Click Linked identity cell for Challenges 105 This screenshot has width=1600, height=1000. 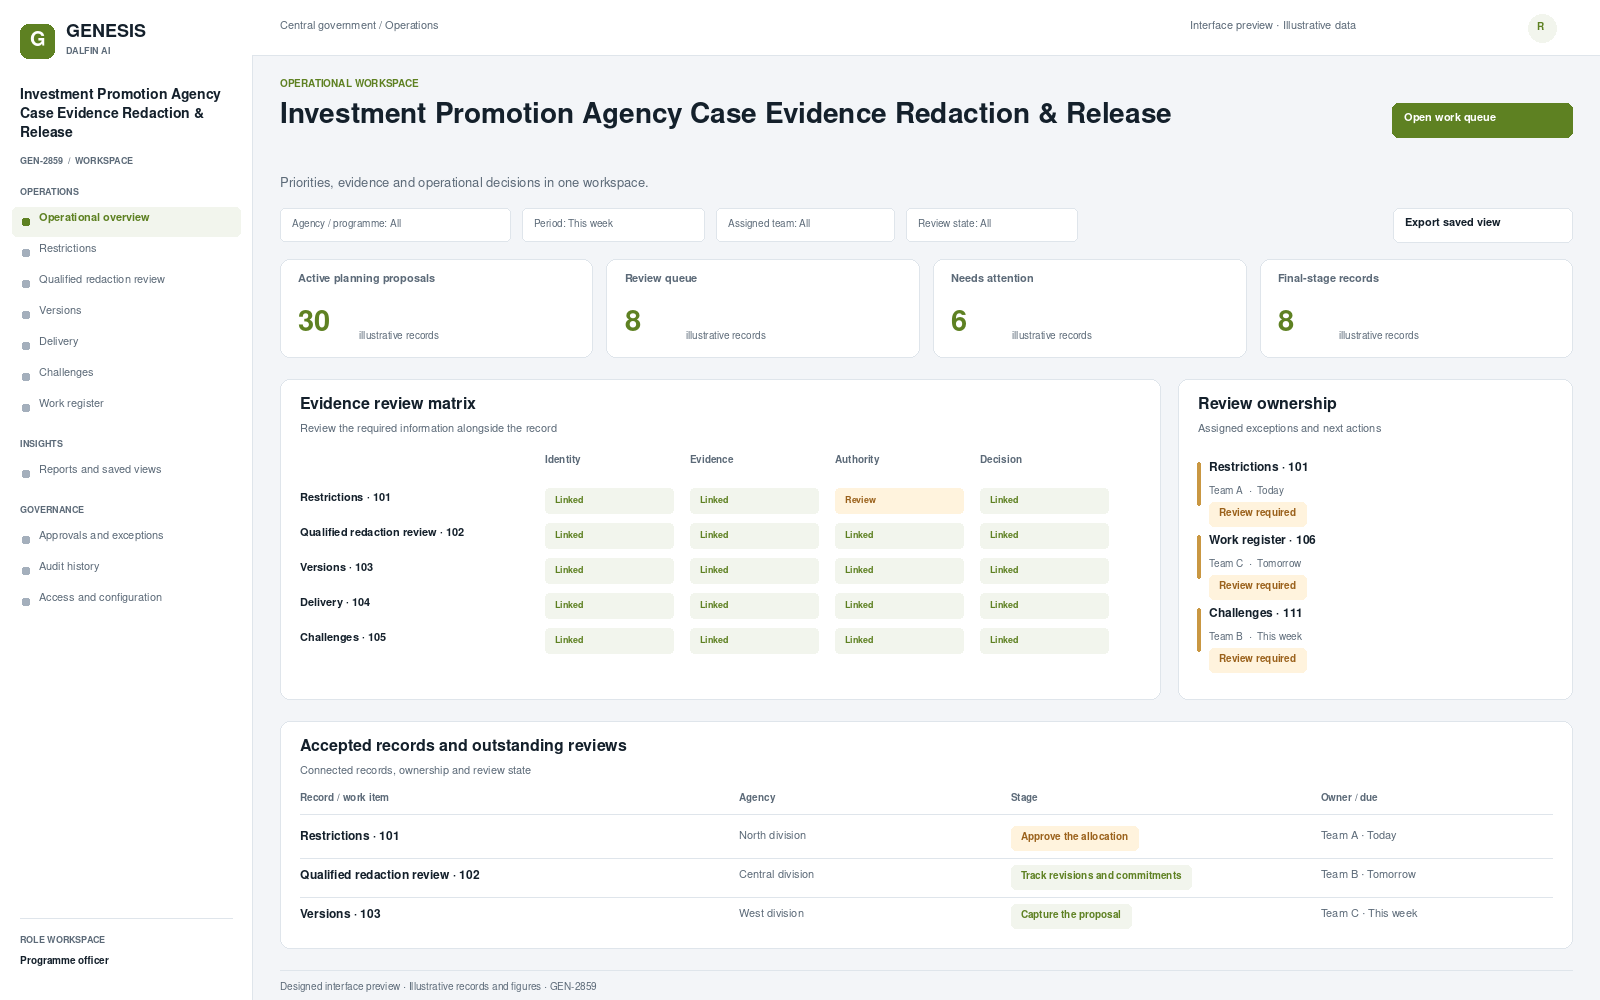click(609, 641)
